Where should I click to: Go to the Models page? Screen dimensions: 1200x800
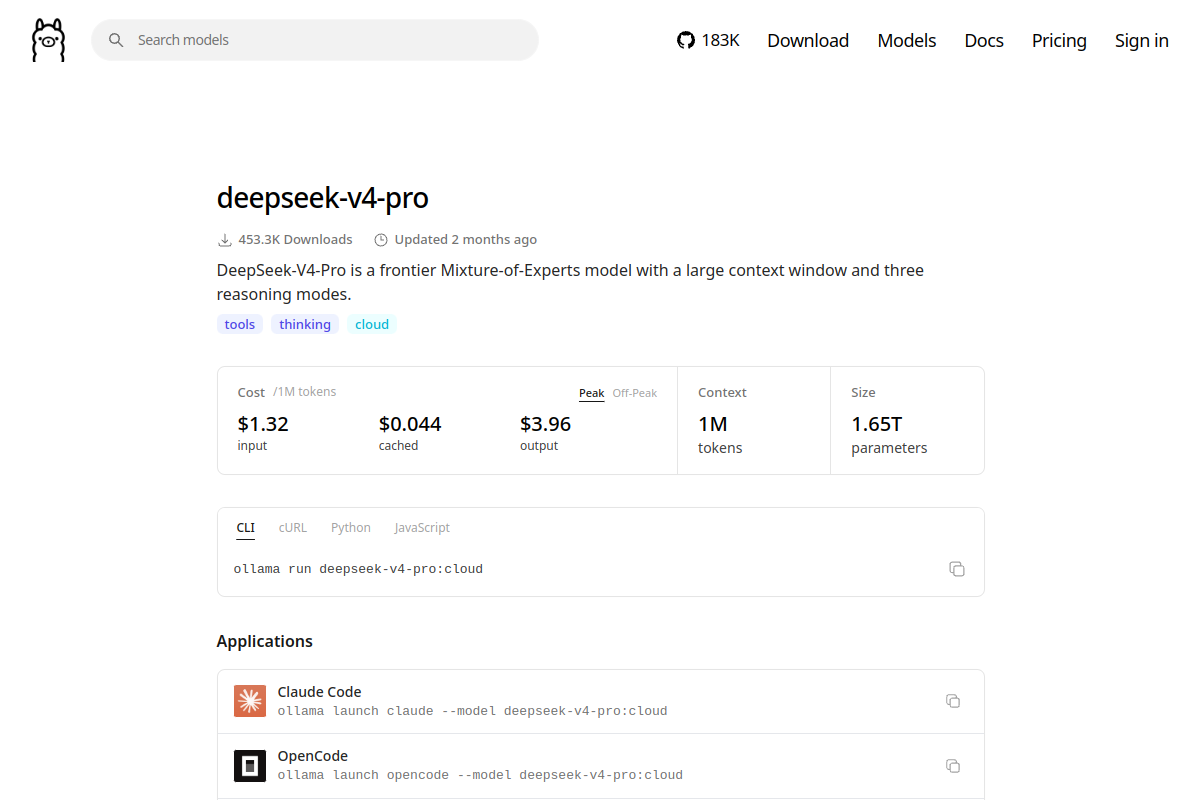[907, 40]
